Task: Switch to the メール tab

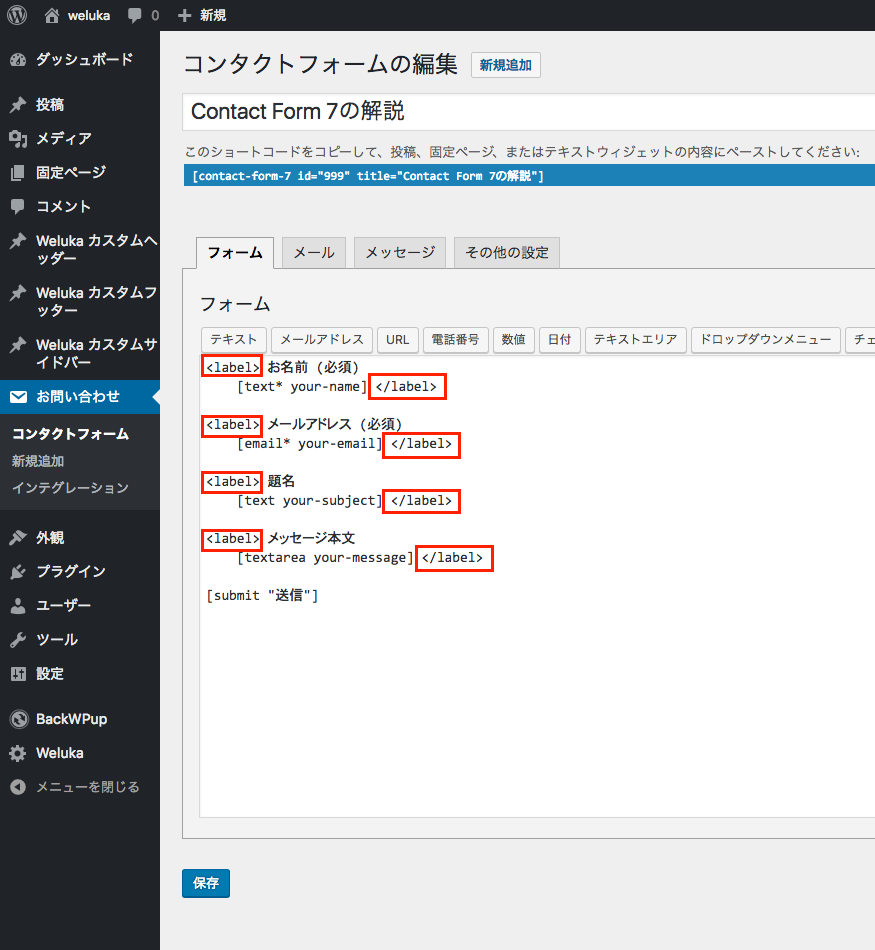Action: pyautogui.click(x=314, y=253)
